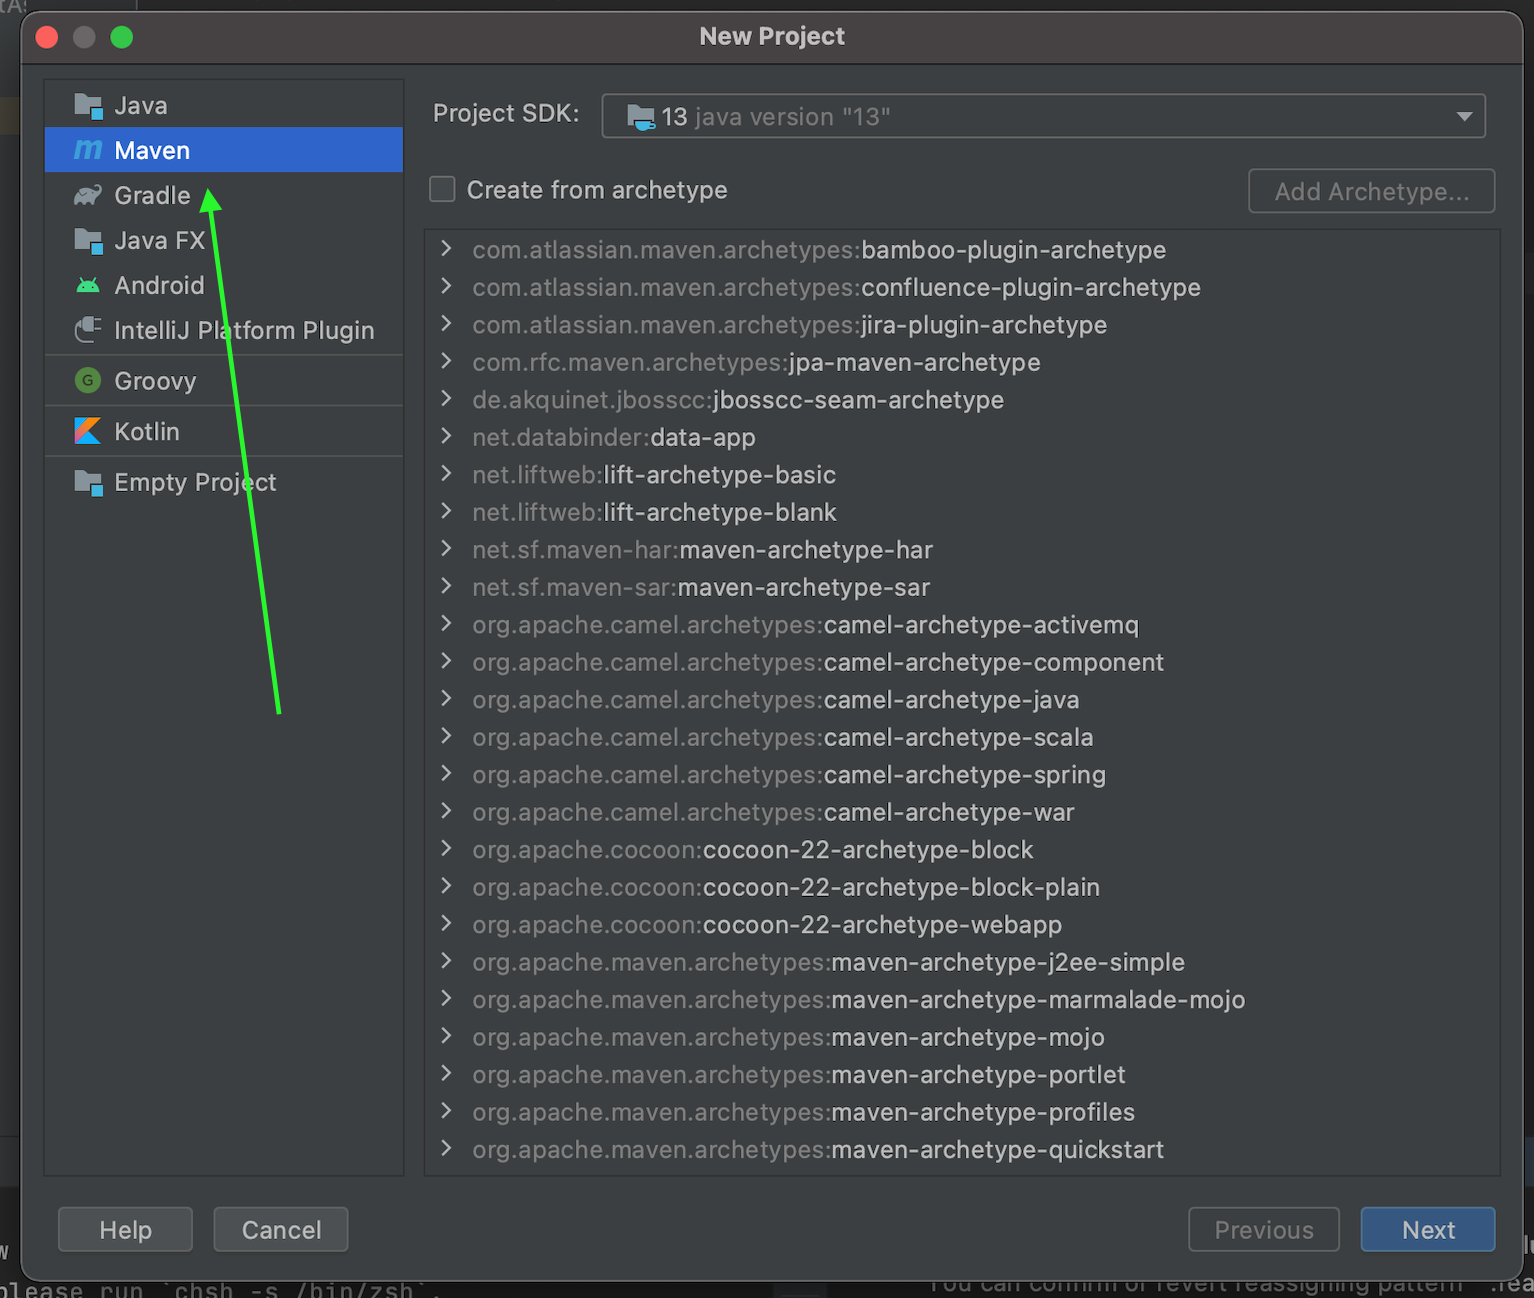This screenshot has height=1298, width=1534.
Task: Choose Groovy project type
Action: pyautogui.click(x=224, y=380)
